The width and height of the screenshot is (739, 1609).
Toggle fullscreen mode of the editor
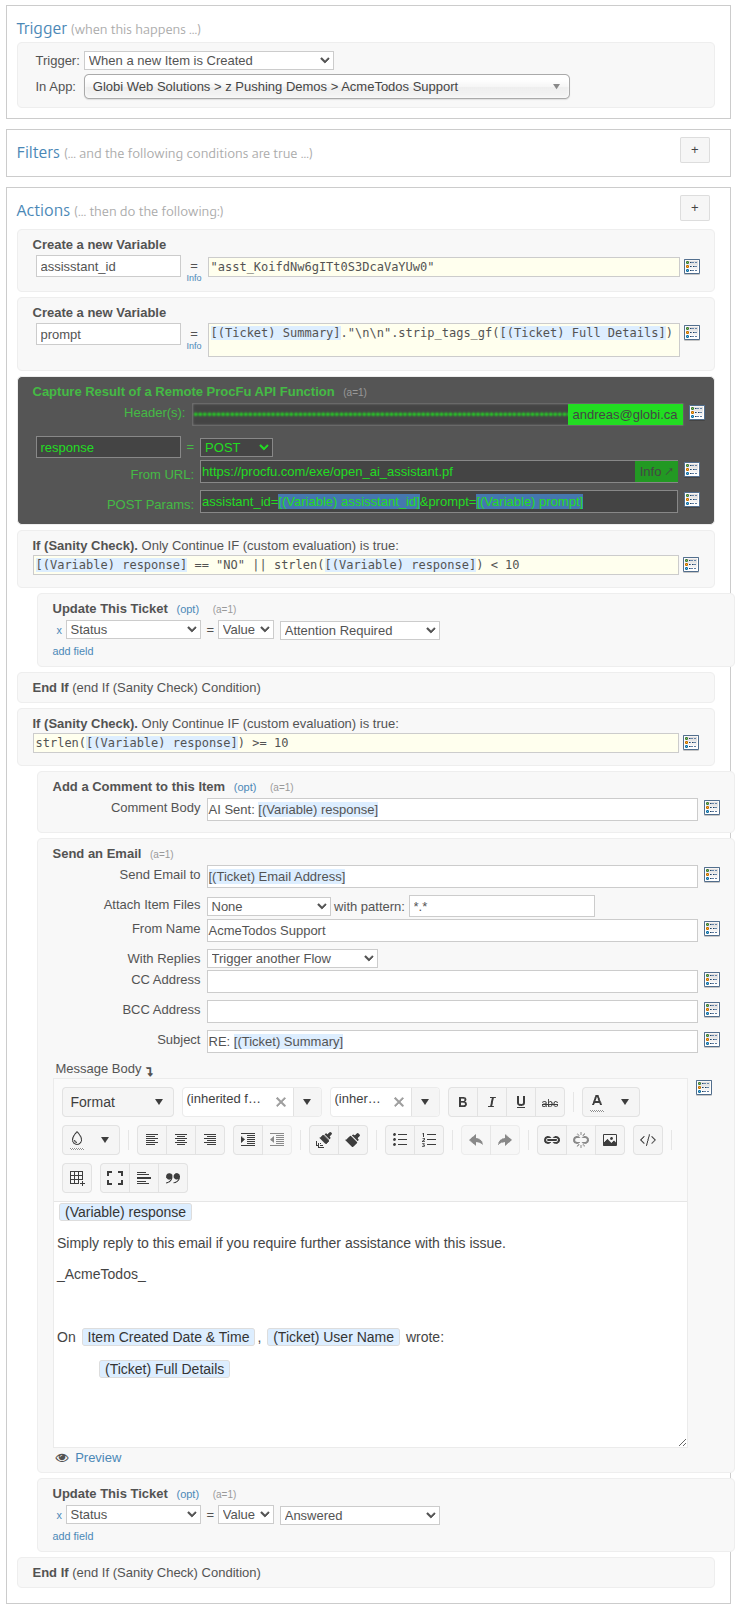pyautogui.click(x=115, y=1178)
